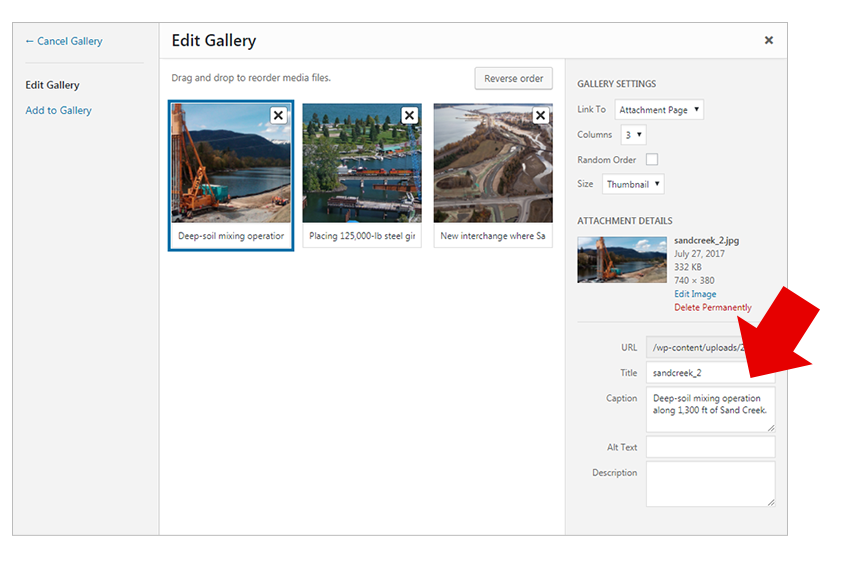Image resolution: width=850 pixels, height=562 pixels.
Task: Focus the URL field
Action: pyautogui.click(x=710, y=347)
